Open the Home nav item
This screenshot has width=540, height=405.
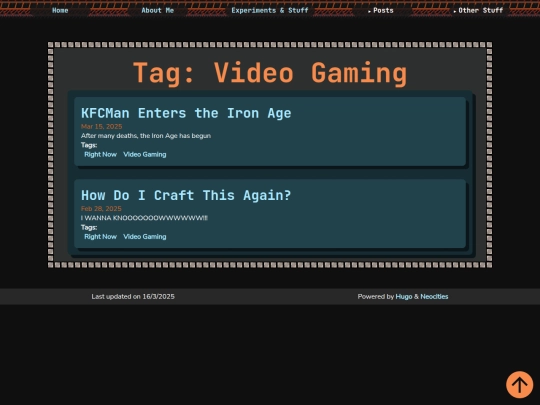pos(60,10)
